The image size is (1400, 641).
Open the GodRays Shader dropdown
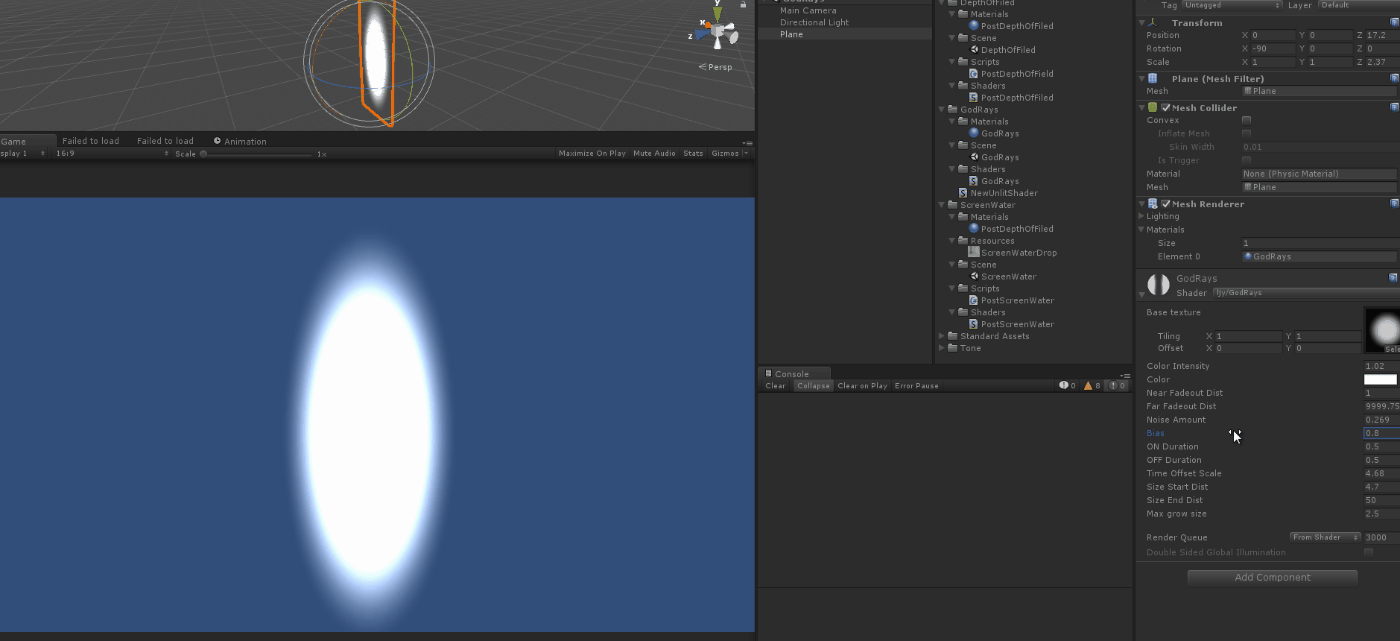click(x=1306, y=293)
